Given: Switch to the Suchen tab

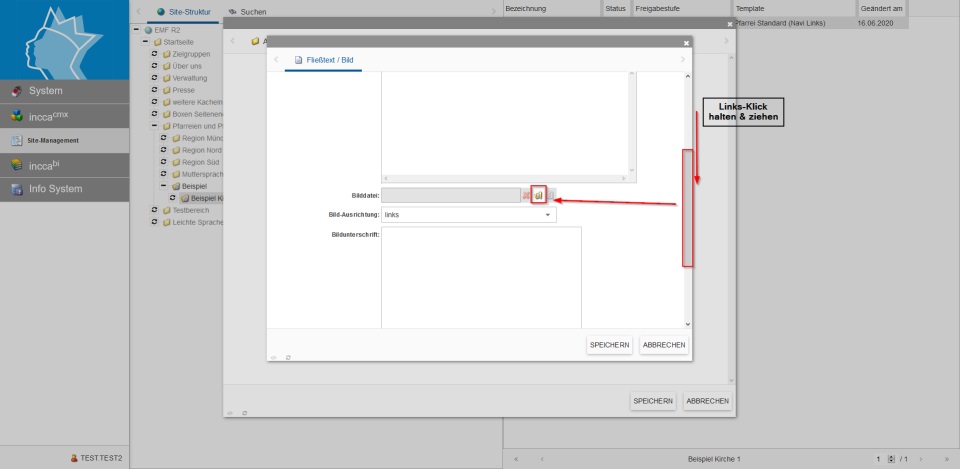Looking at the screenshot, I should [x=253, y=11].
